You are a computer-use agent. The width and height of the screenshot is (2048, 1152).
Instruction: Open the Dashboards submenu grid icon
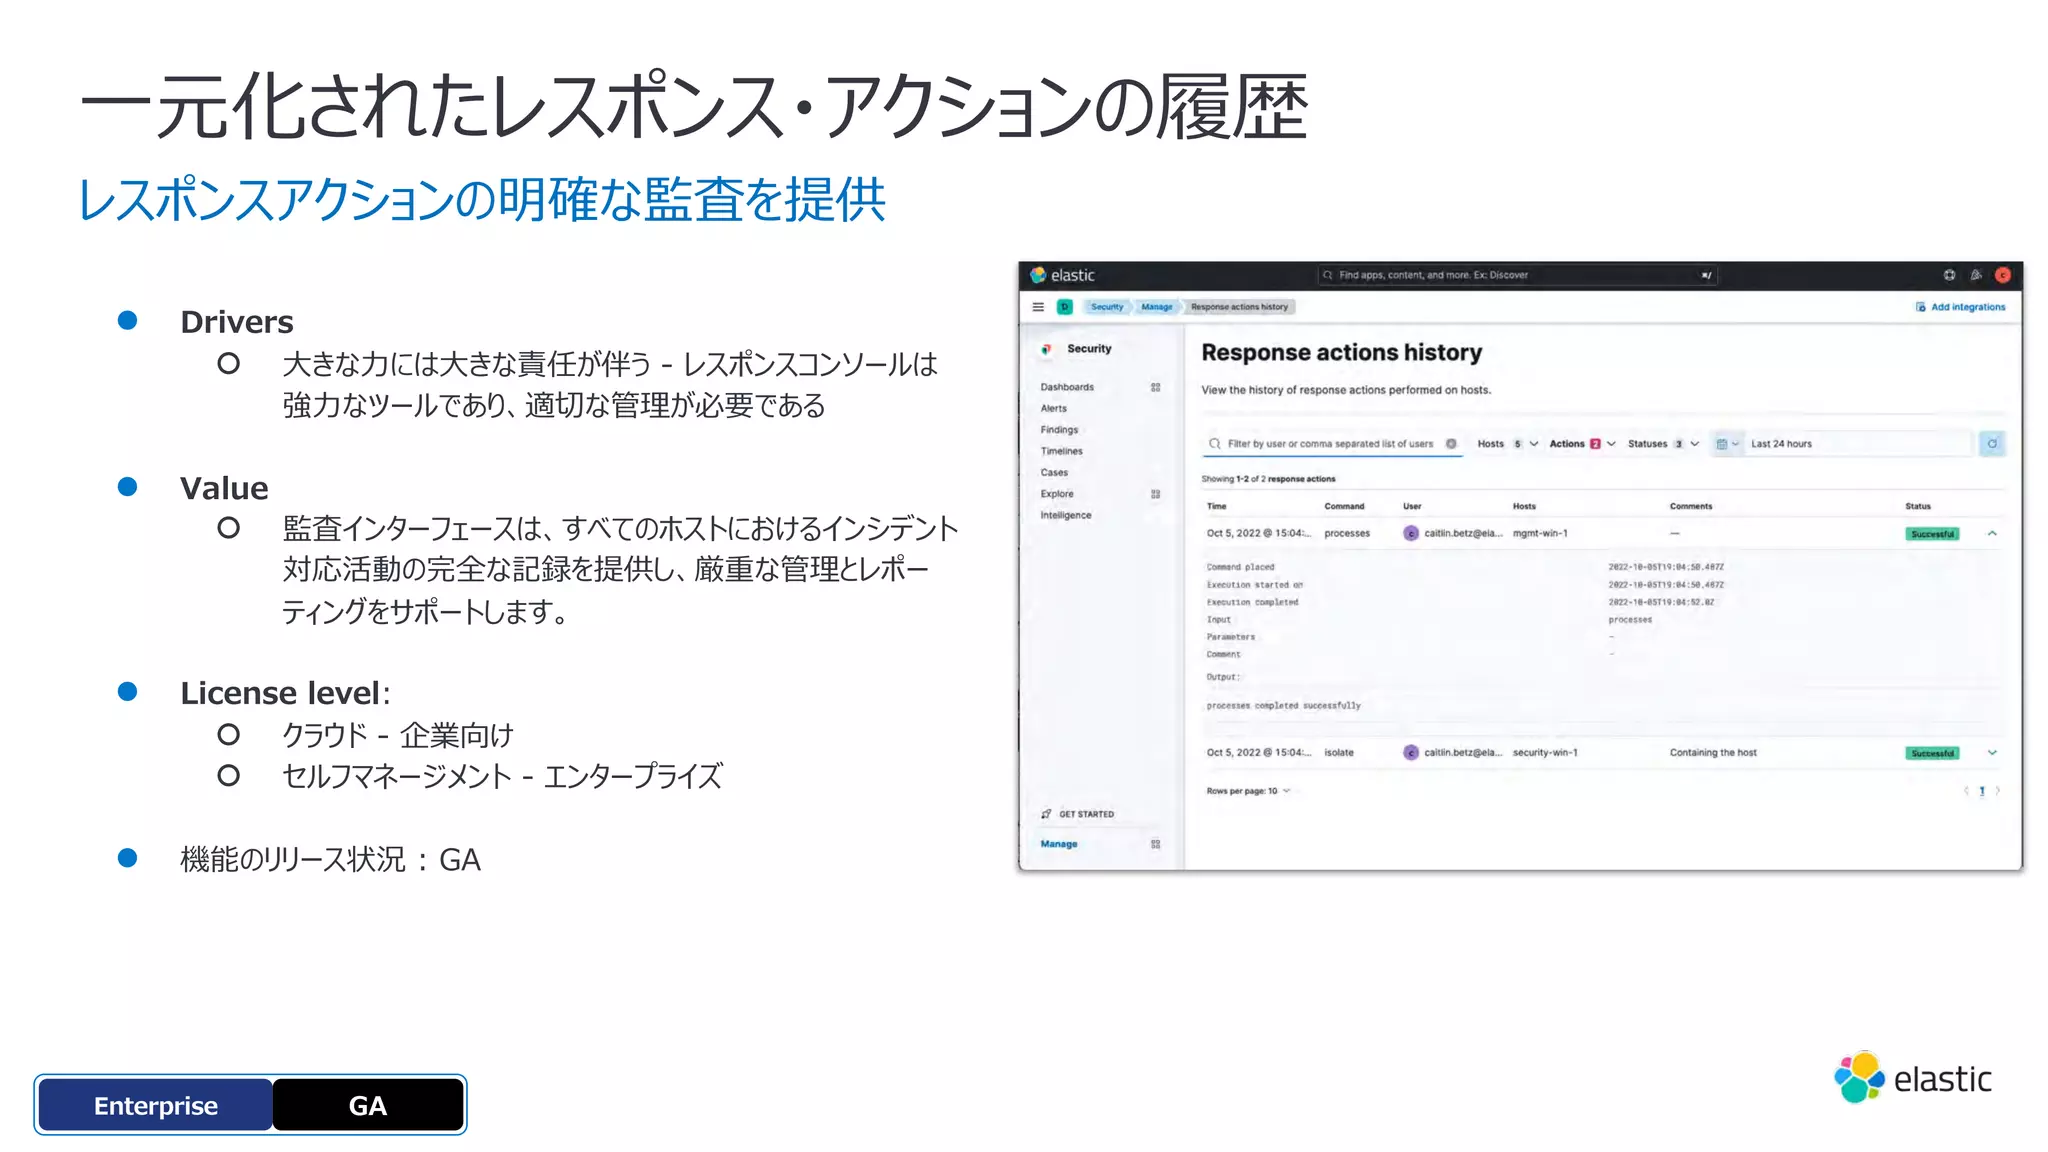(x=1156, y=387)
